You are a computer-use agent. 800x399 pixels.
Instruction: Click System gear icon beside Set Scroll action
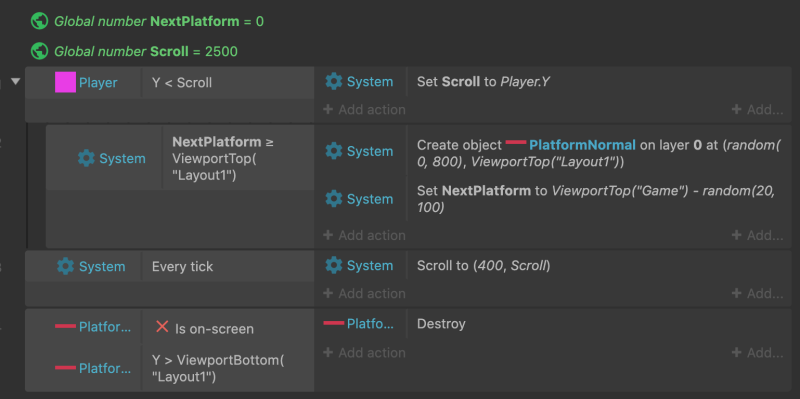(334, 82)
